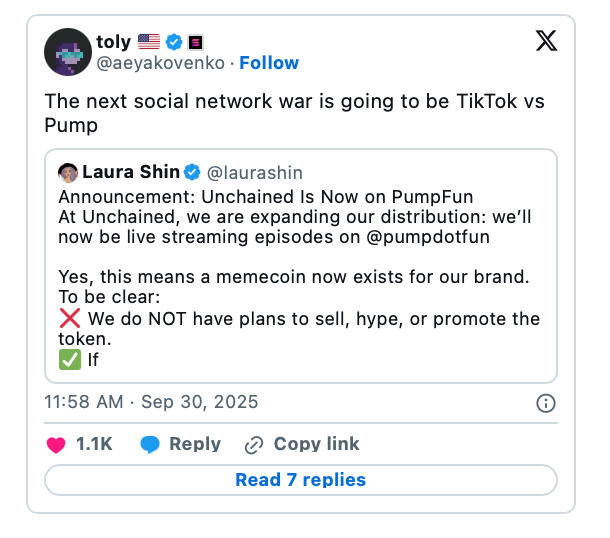Click the US flag emoji by toly
The image size is (610, 538).
click(x=149, y=42)
